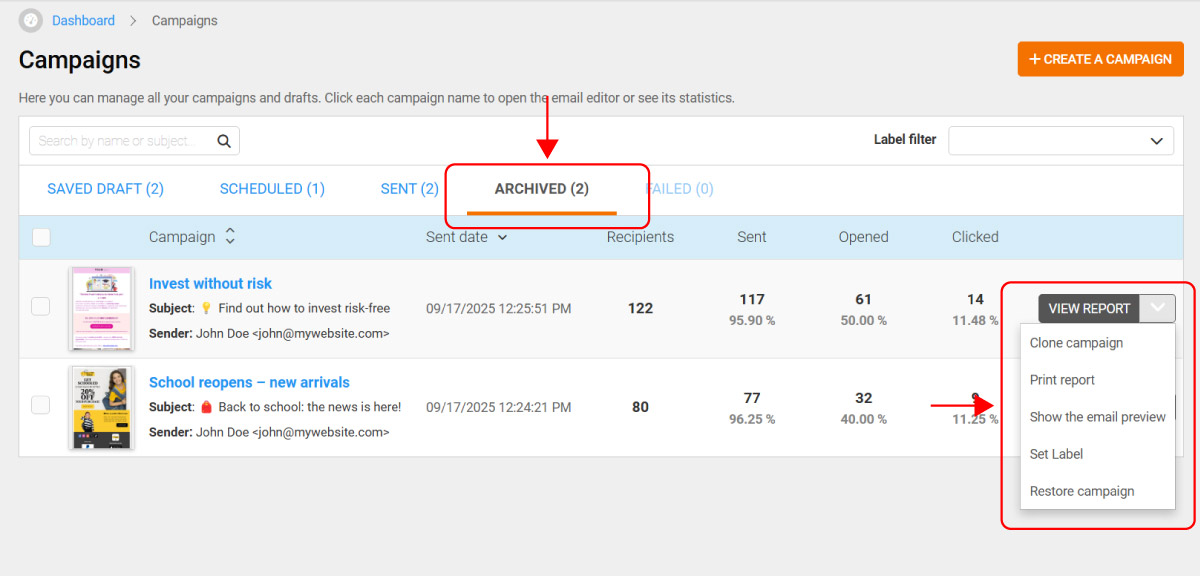Open the Invest without risk campaign link

coord(210,284)
